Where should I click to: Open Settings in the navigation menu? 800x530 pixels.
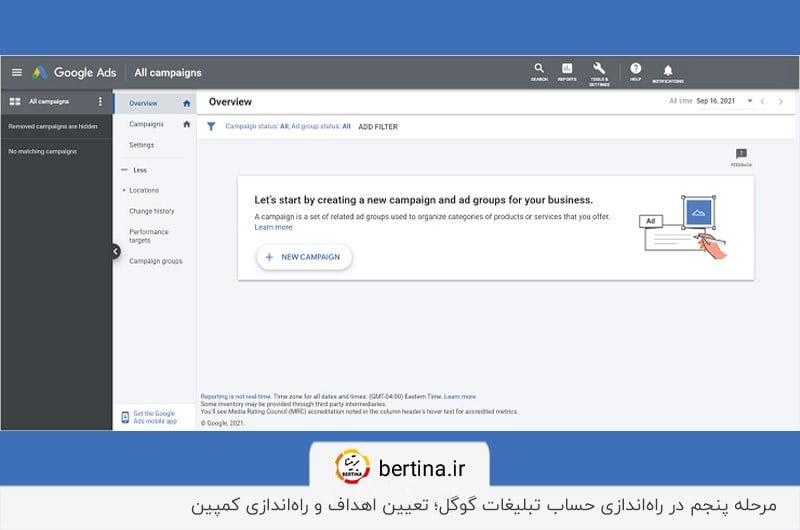141,145
